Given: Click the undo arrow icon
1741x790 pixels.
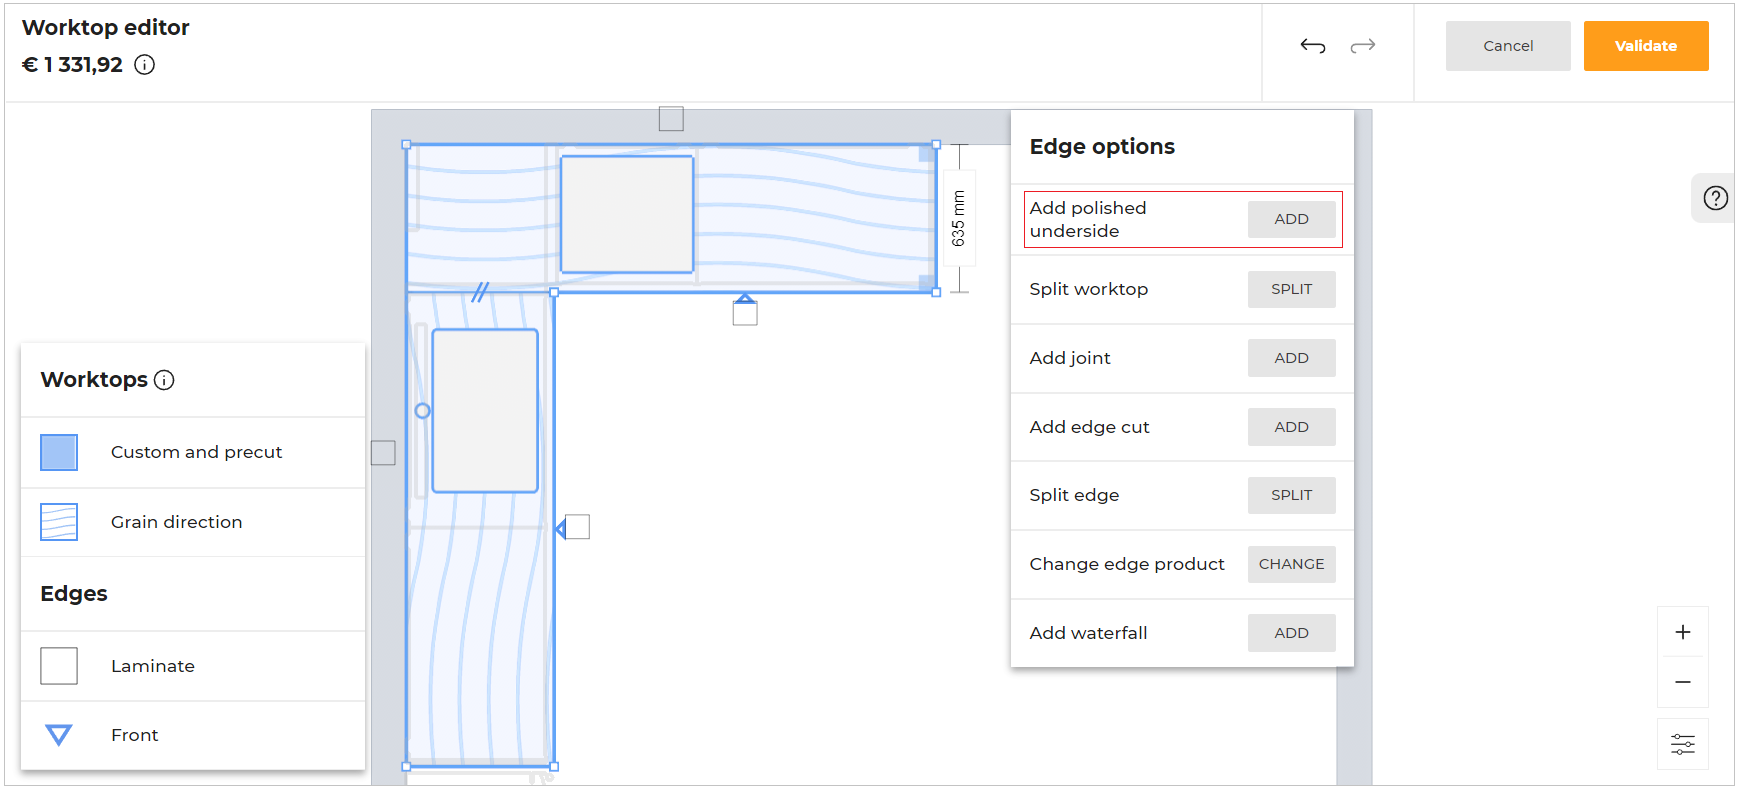Looking at the screenshot, I should (1312, 46).
